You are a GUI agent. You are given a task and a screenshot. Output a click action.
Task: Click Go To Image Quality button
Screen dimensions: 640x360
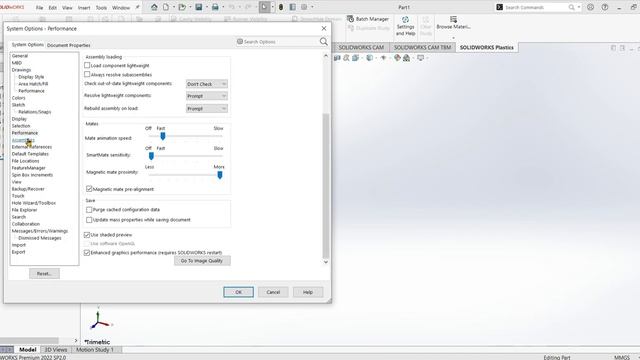(x=202, y=260)
